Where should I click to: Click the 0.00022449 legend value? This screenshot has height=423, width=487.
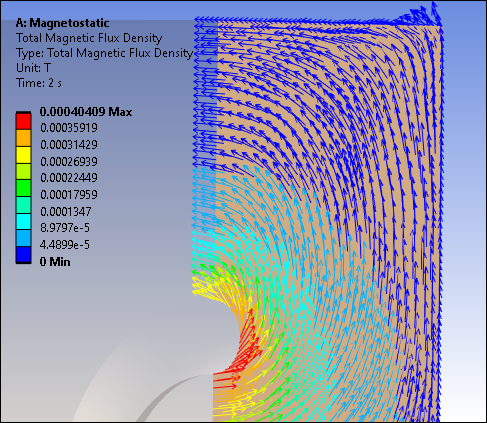69,178
